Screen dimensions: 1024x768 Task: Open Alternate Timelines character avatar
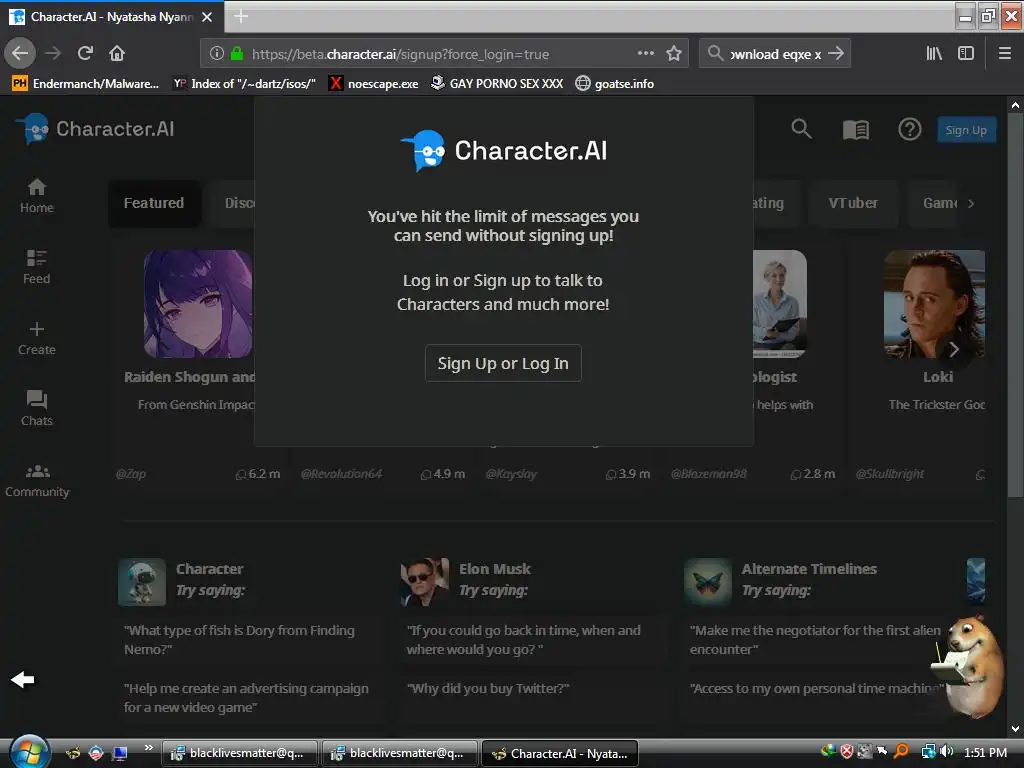click(x=708, y=581)
